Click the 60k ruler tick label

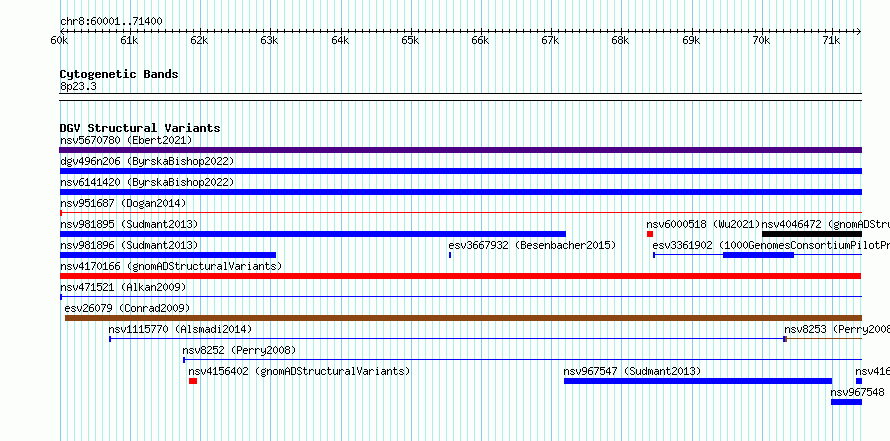[59, 40]
